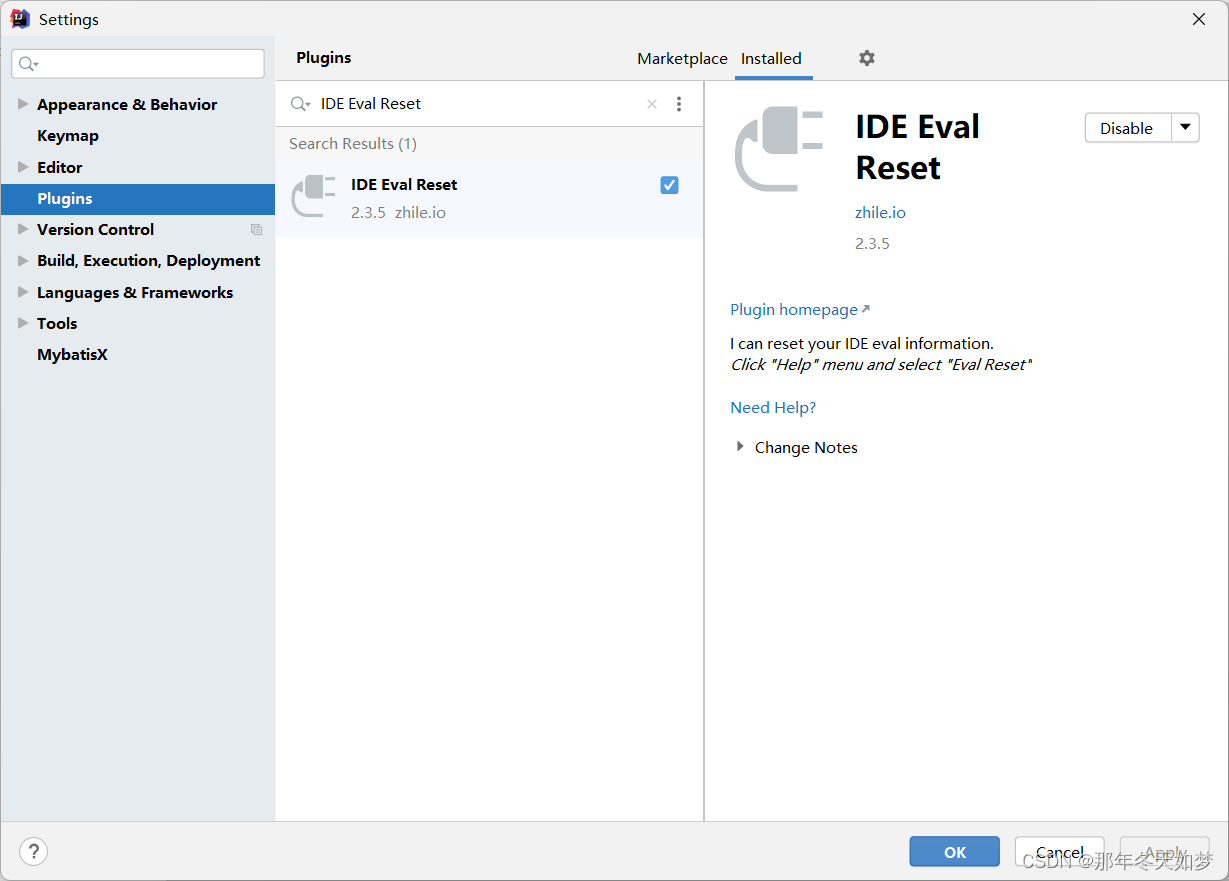Click the zhile.io vendor link
This screenshot has height=881, width=1229.
click(x=880, y=213)
